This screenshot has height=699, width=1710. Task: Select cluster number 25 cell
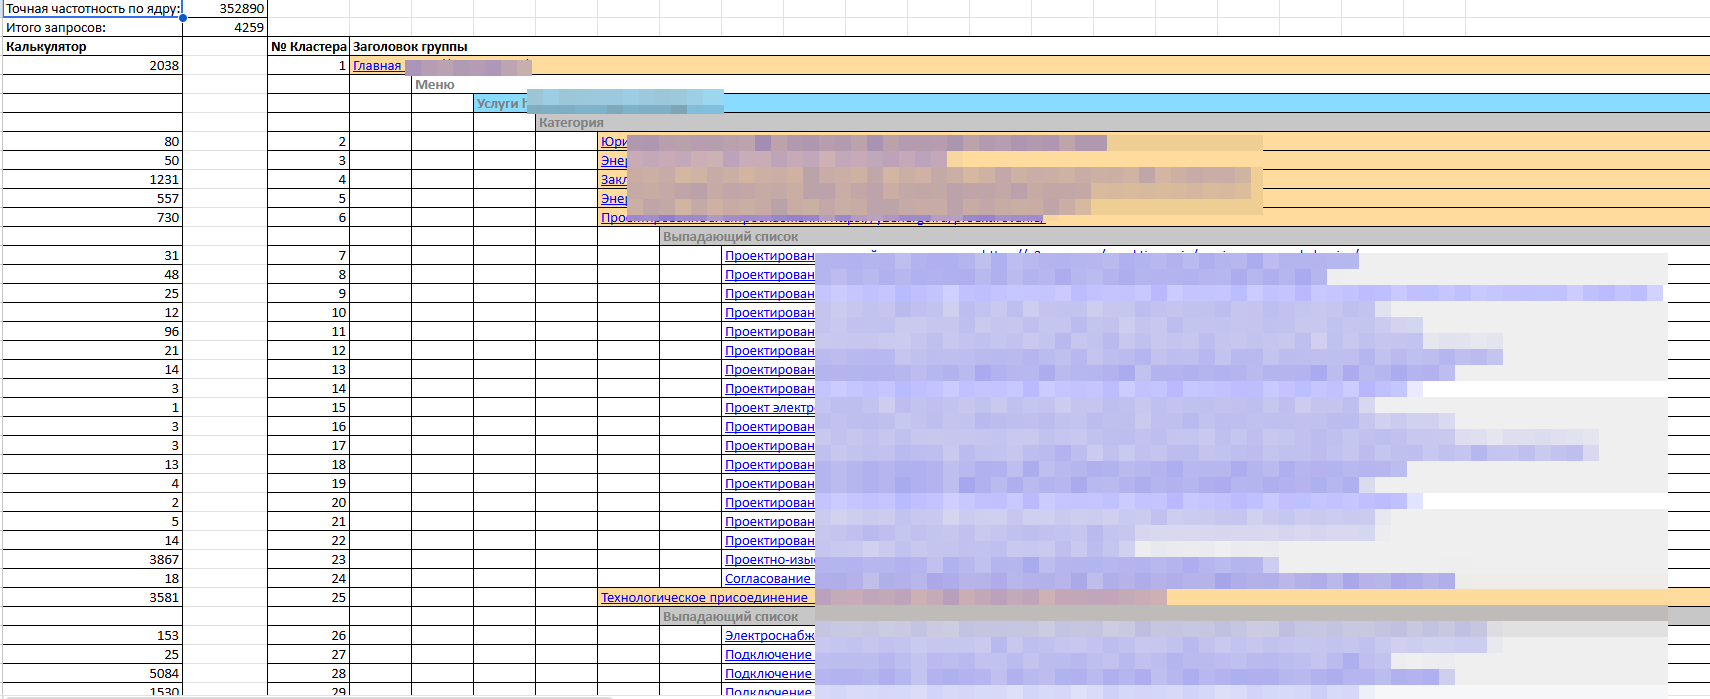[308, 598]
